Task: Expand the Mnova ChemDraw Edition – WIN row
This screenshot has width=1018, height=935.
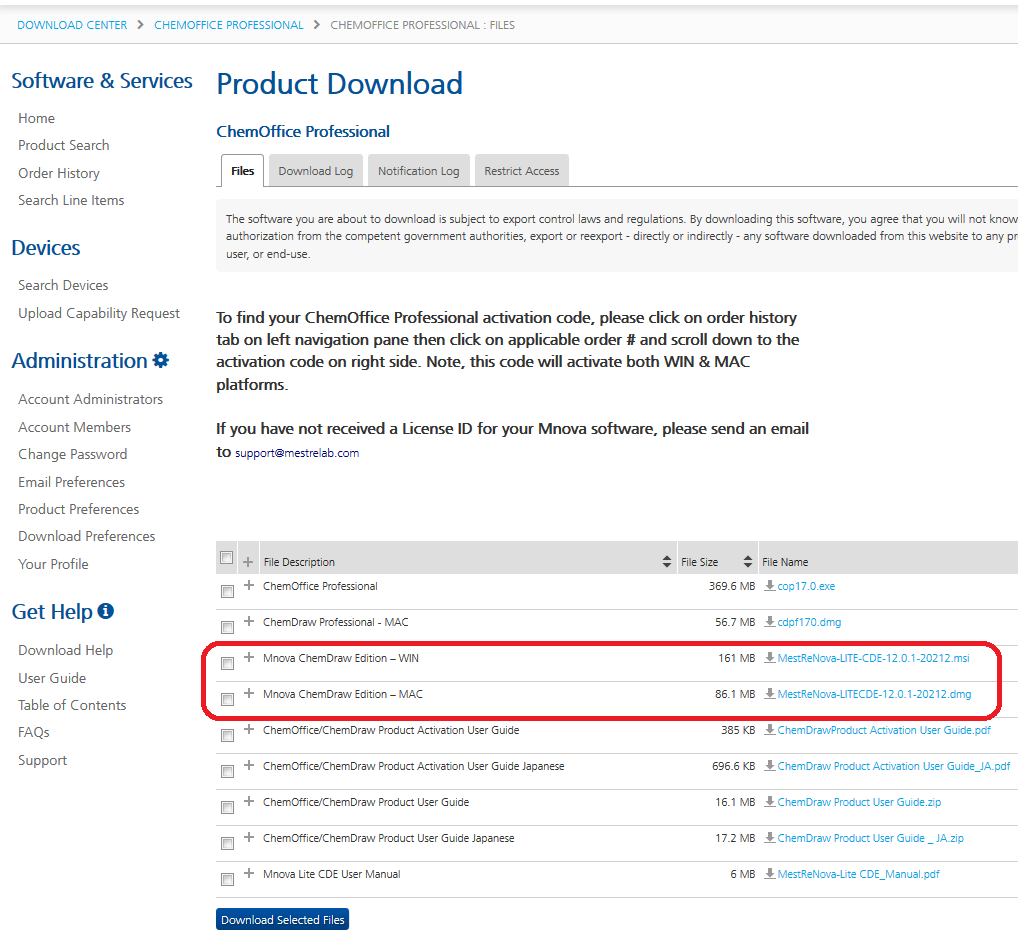Action: tap(249, 657)
